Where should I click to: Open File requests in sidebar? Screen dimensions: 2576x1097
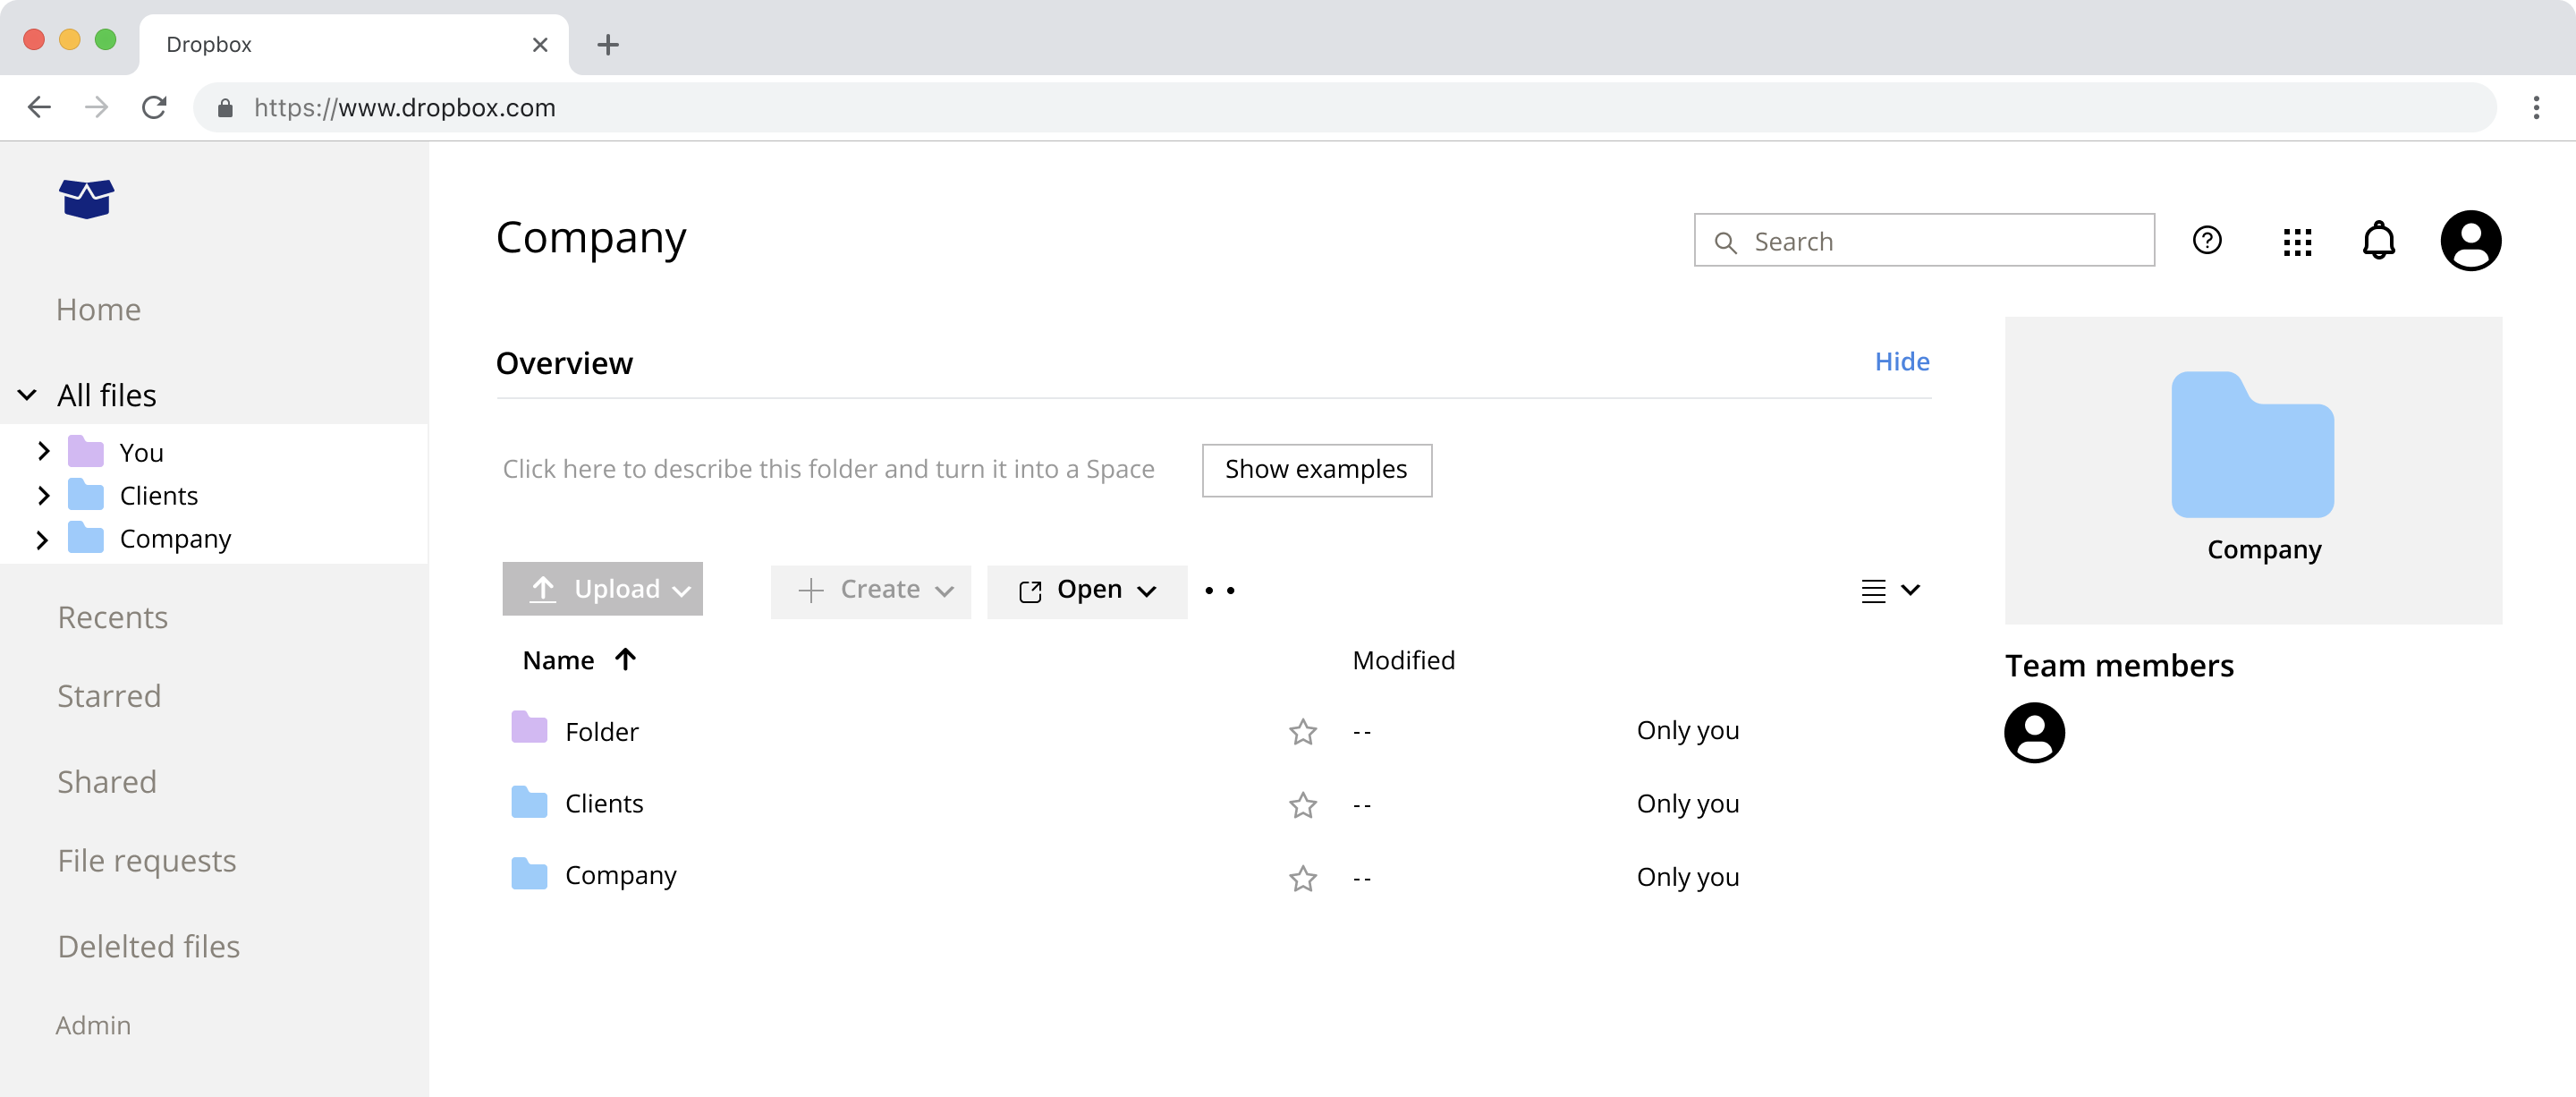146,860
